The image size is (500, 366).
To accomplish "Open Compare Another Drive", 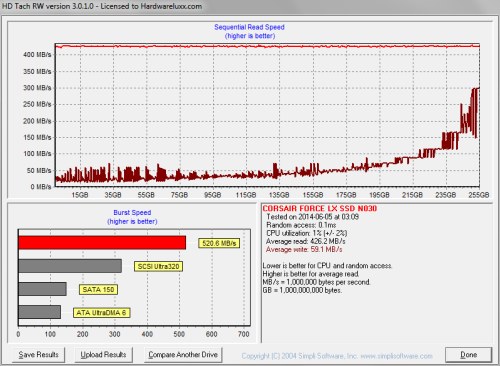I will tap(183, 355).
